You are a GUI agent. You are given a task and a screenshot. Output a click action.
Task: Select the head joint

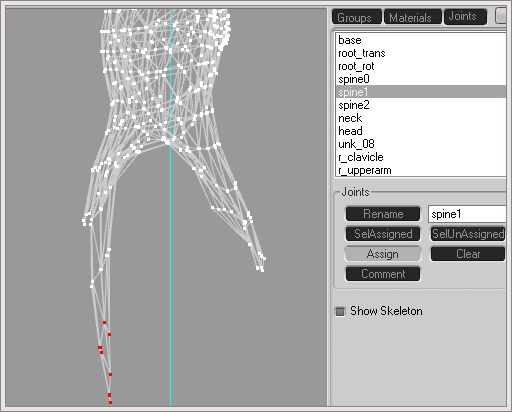[x=421, y=131]
